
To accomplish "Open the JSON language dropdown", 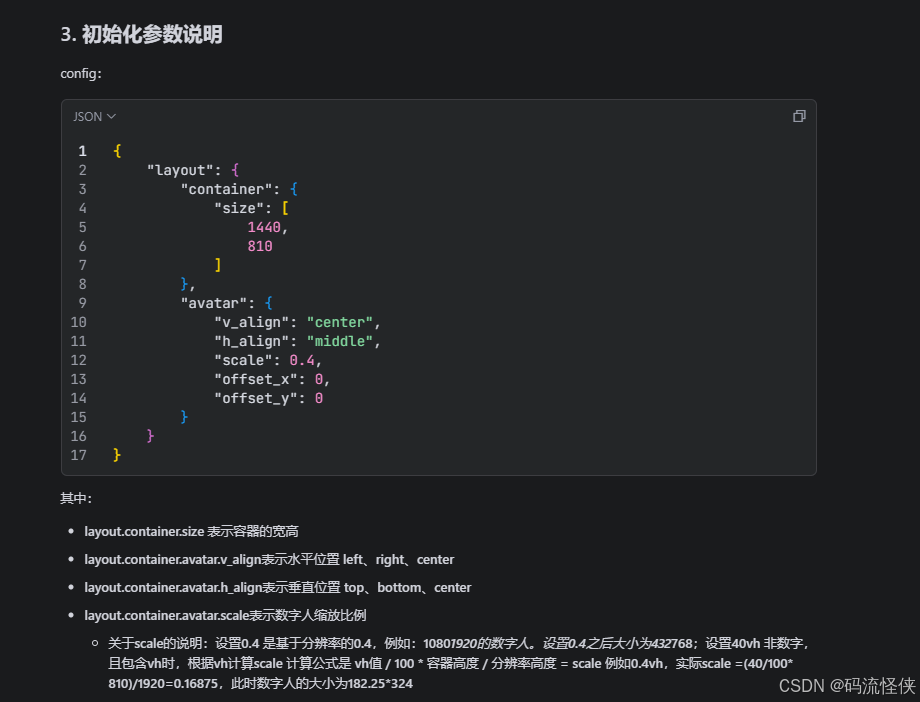I will click(x=94, y=117).
